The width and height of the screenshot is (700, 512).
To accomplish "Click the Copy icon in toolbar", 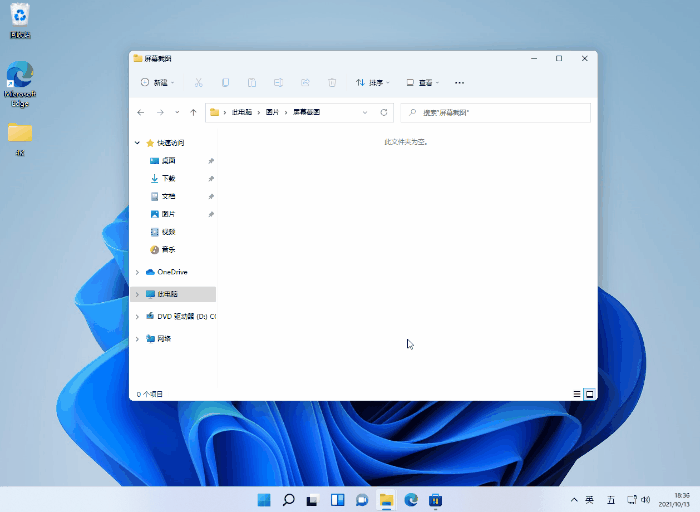I will (x=225, y=82).
